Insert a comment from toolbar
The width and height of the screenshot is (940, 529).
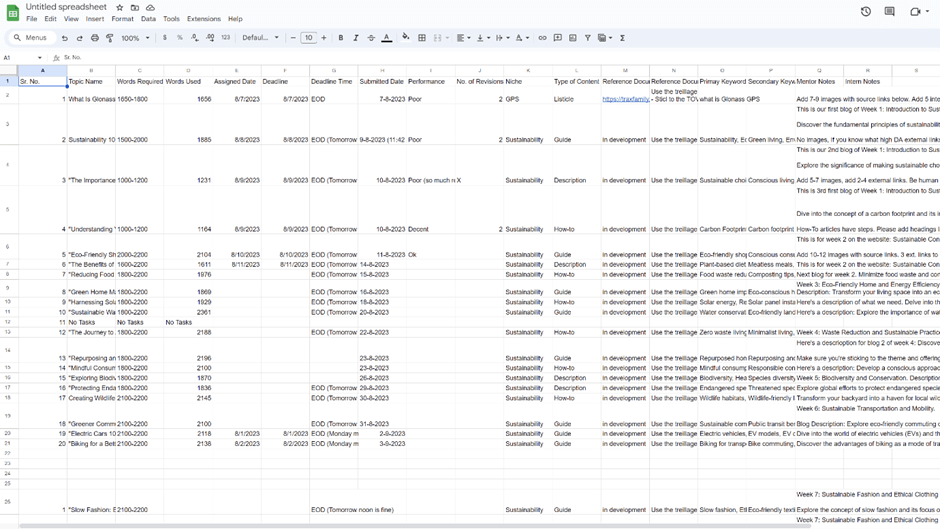(558, 38)
